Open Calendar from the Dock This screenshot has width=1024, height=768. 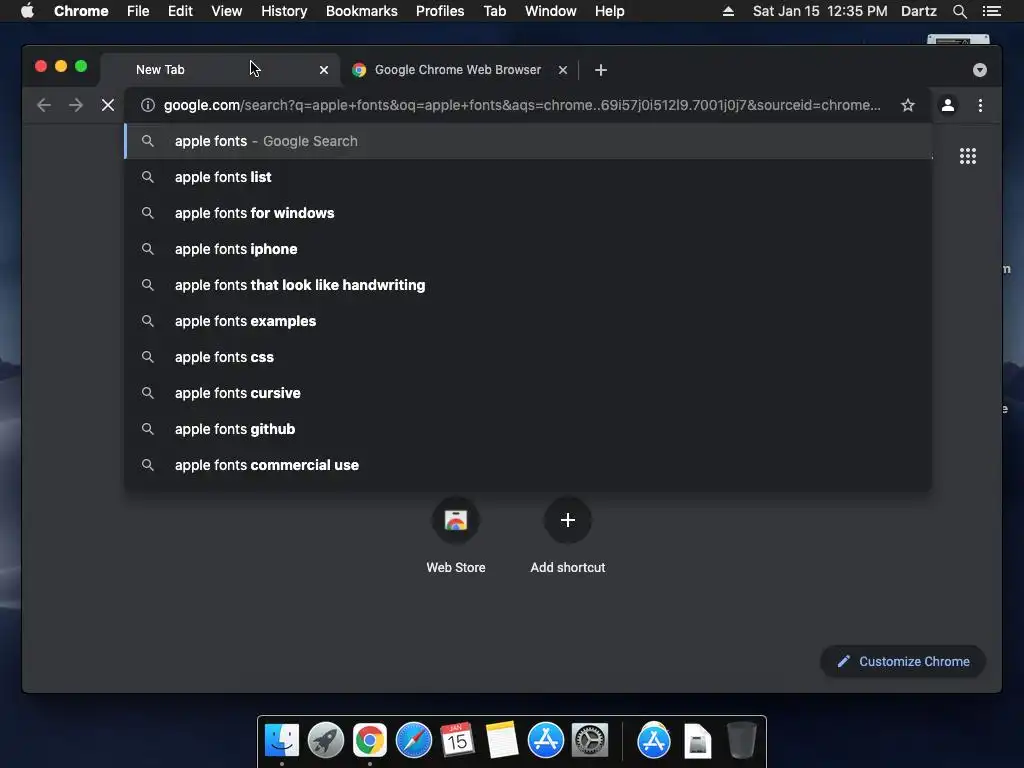(457, 741)
